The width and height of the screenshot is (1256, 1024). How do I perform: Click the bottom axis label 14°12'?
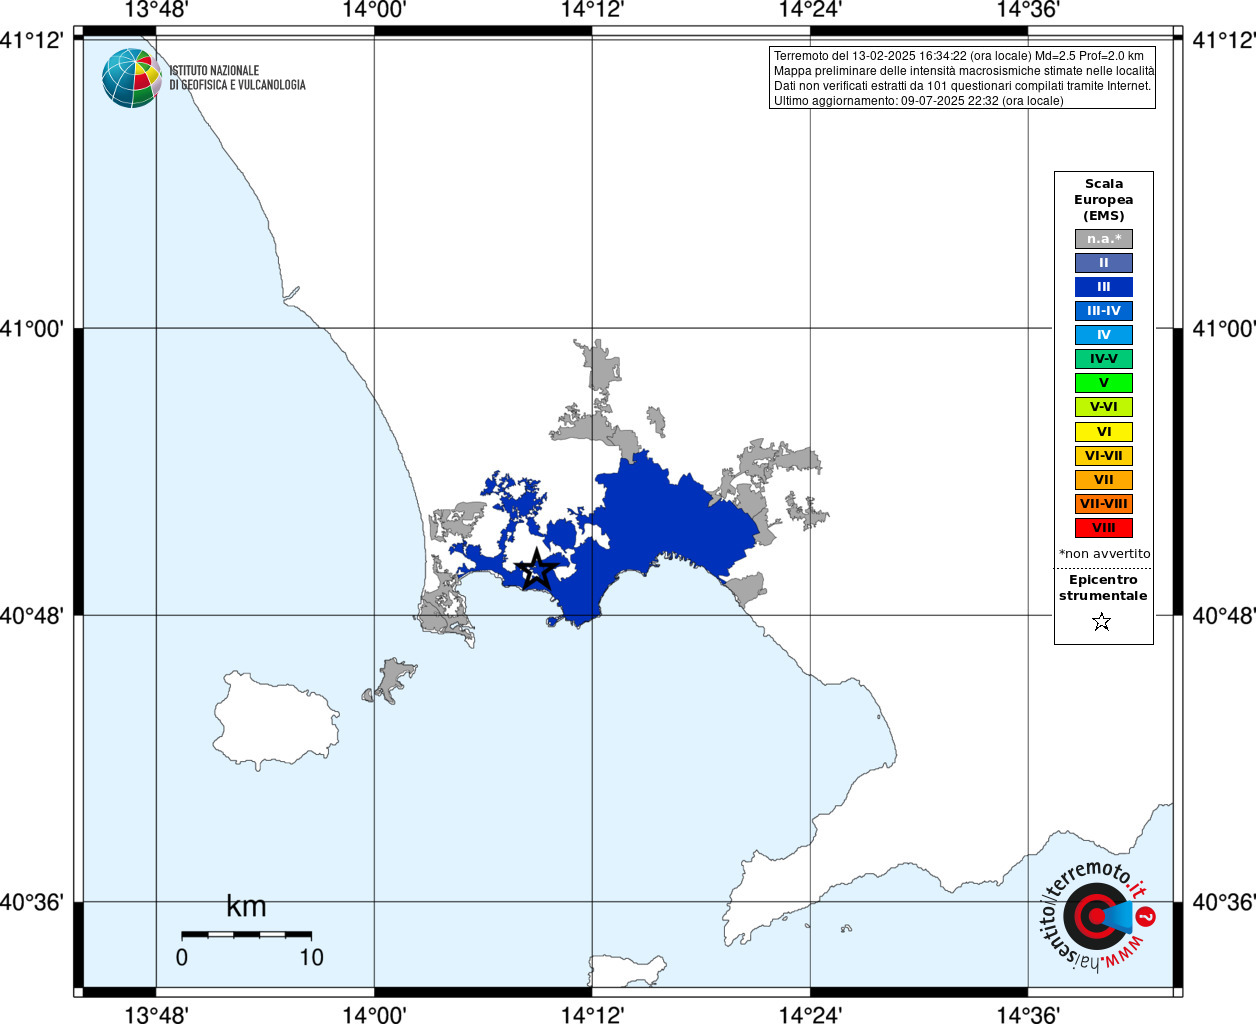592,1015
